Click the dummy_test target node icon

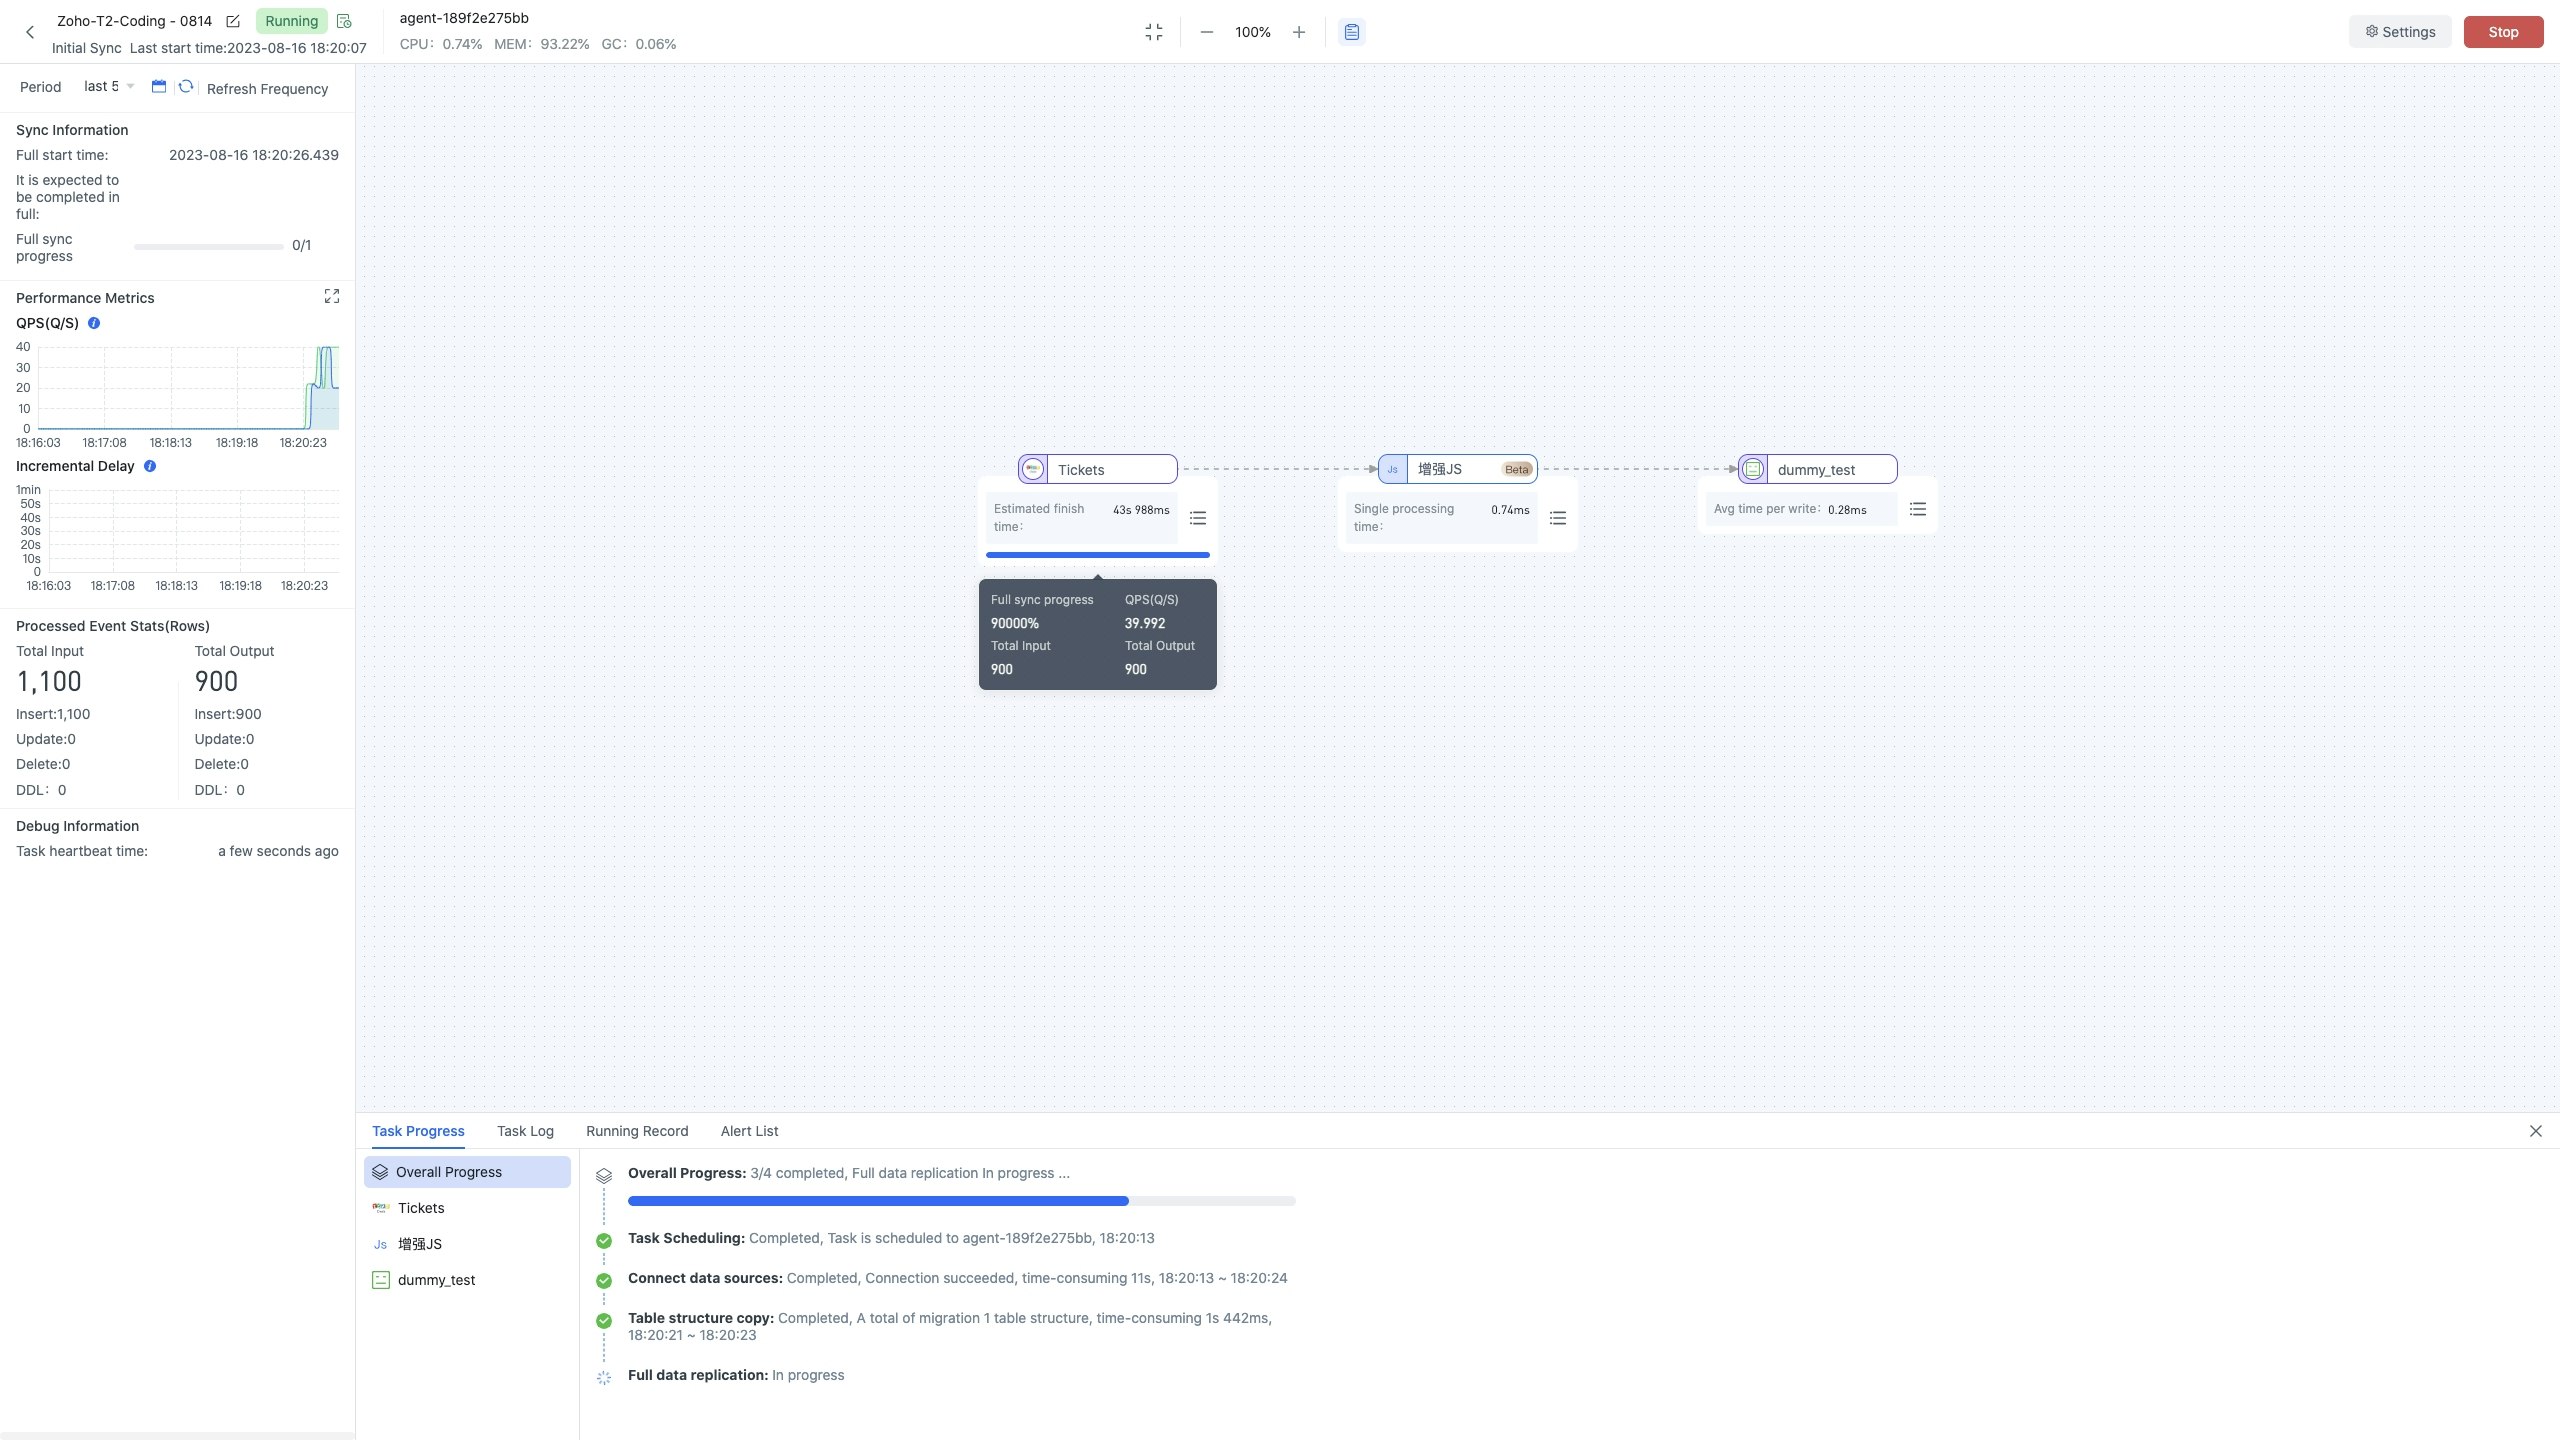pos(1753,469)
